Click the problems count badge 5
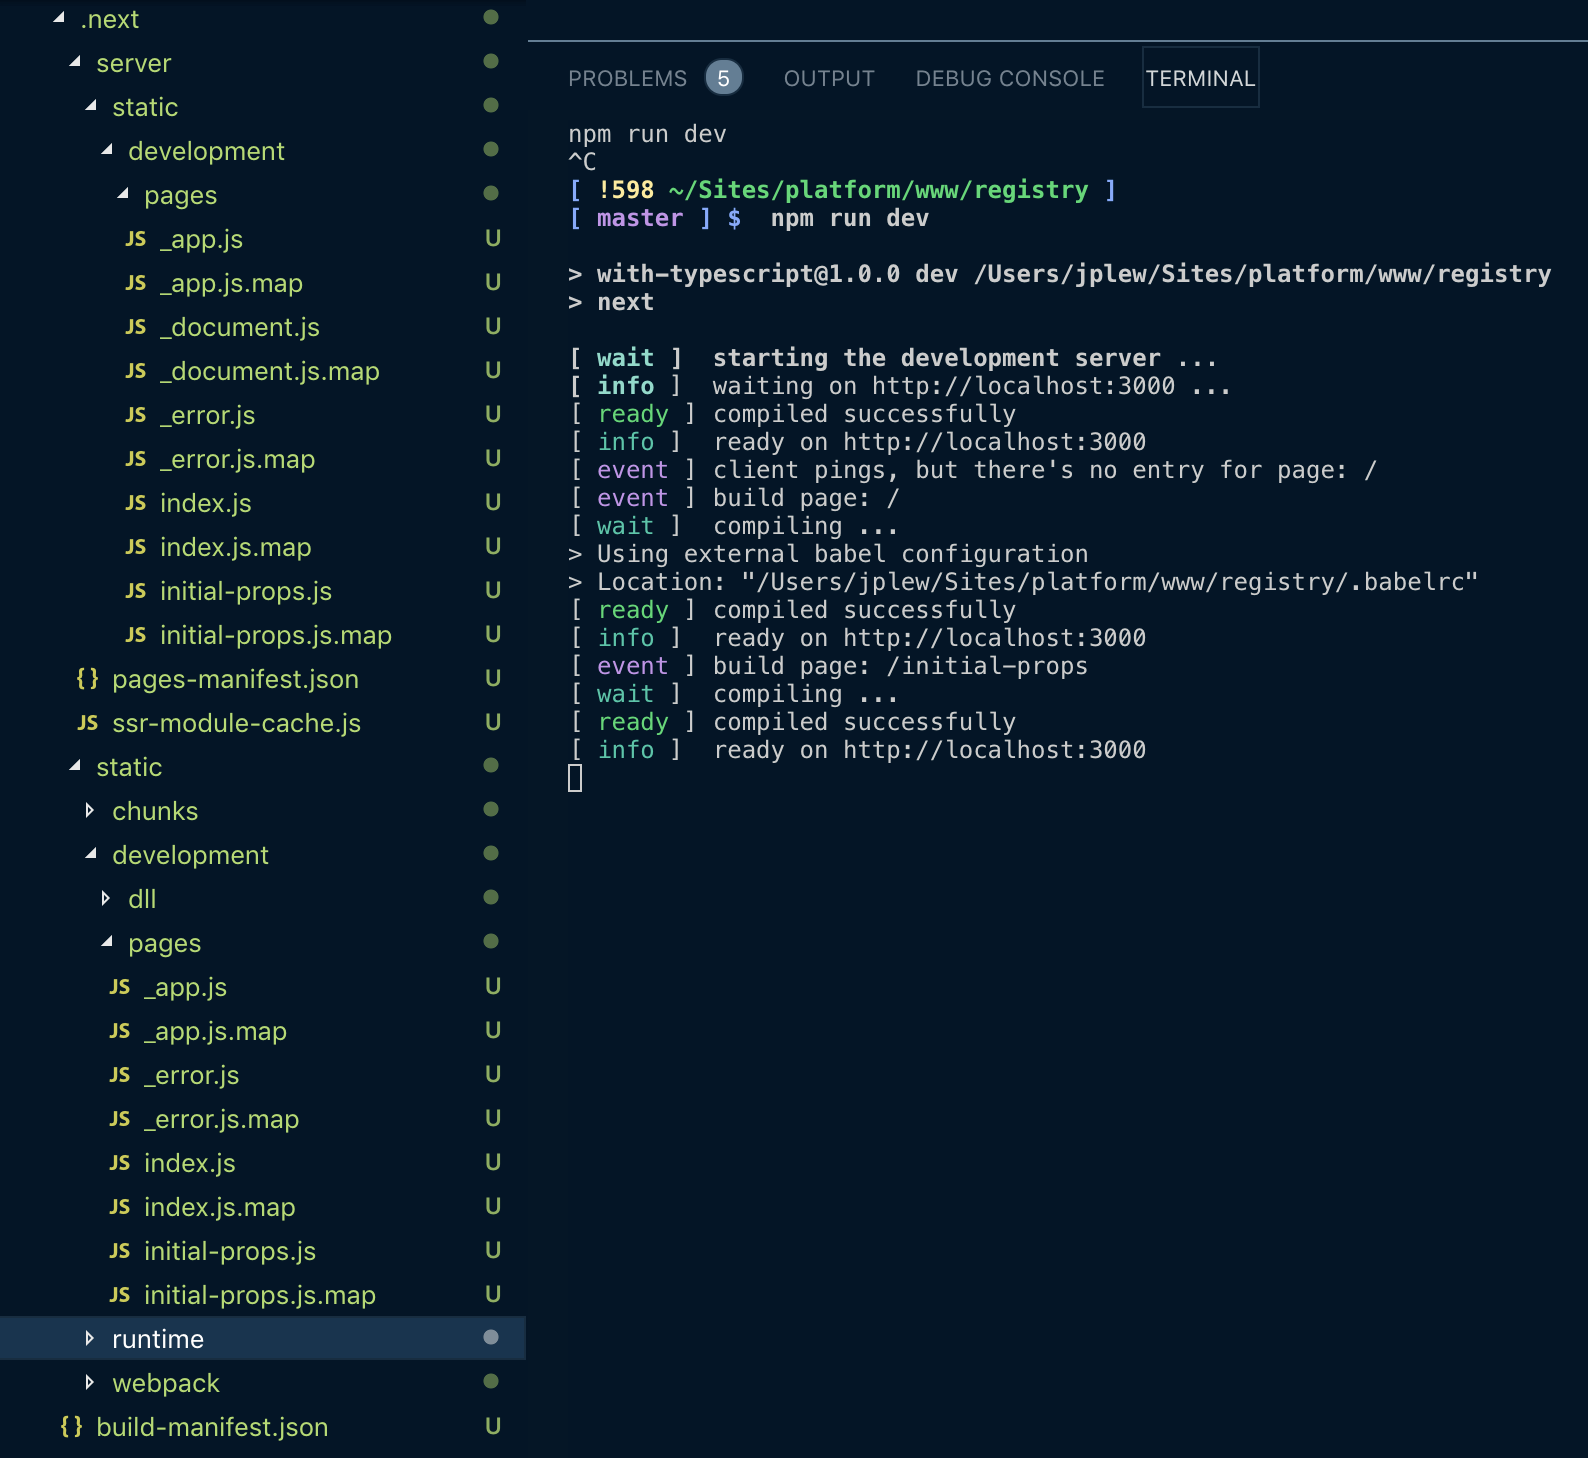The height and width of the screenshot is (1458, 1588). pos(723,78)
